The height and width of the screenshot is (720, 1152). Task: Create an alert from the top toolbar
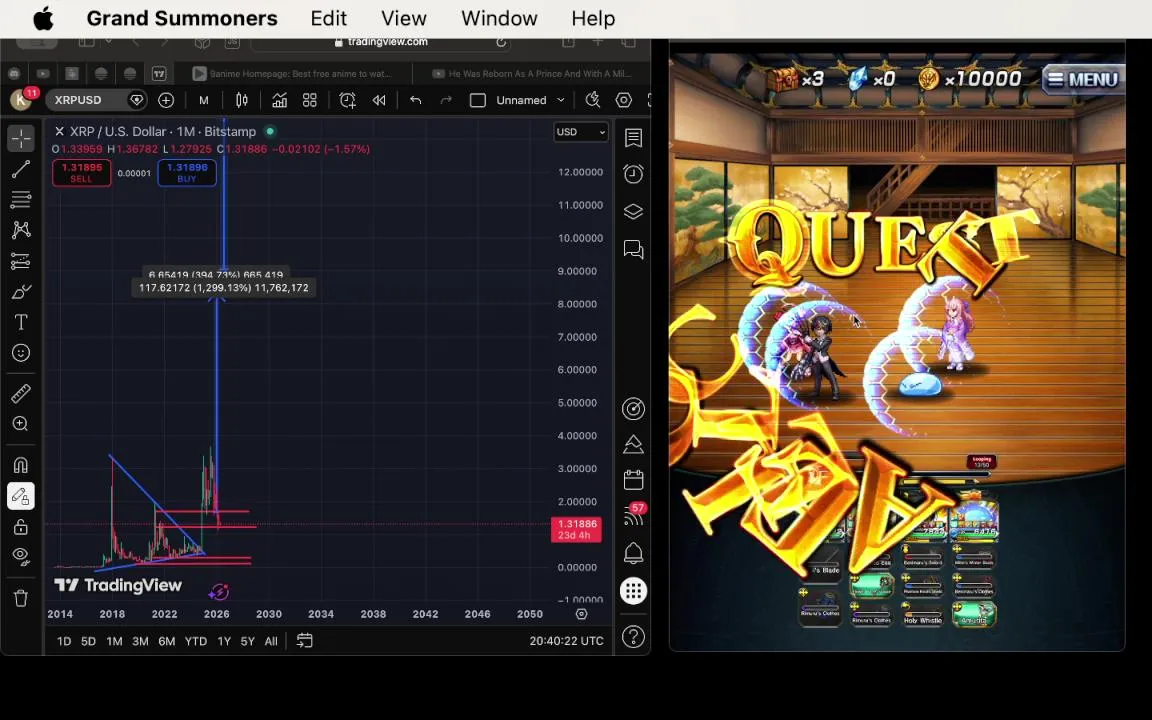pos(348,100)
